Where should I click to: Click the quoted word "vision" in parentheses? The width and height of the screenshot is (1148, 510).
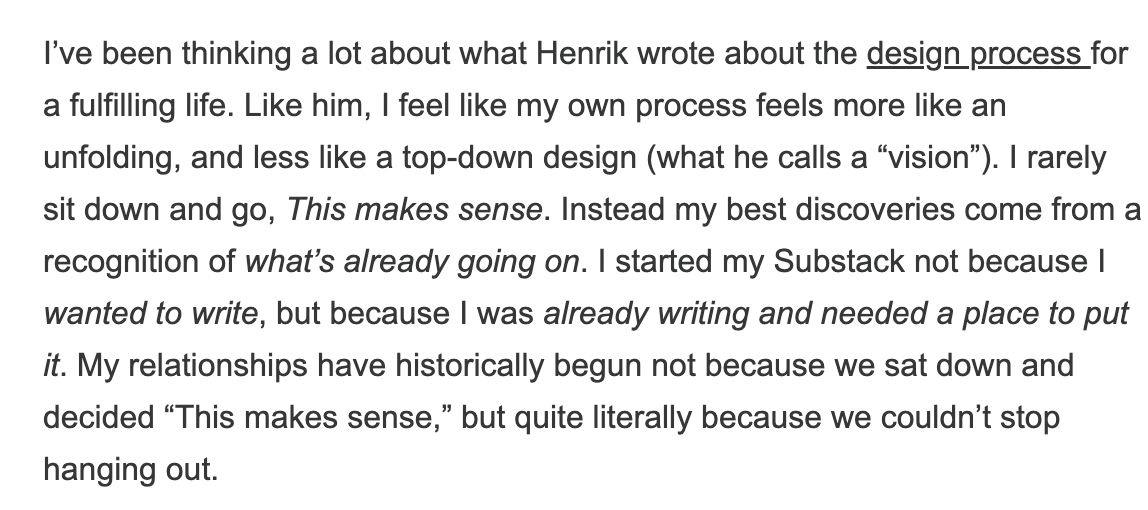[930, 158]
